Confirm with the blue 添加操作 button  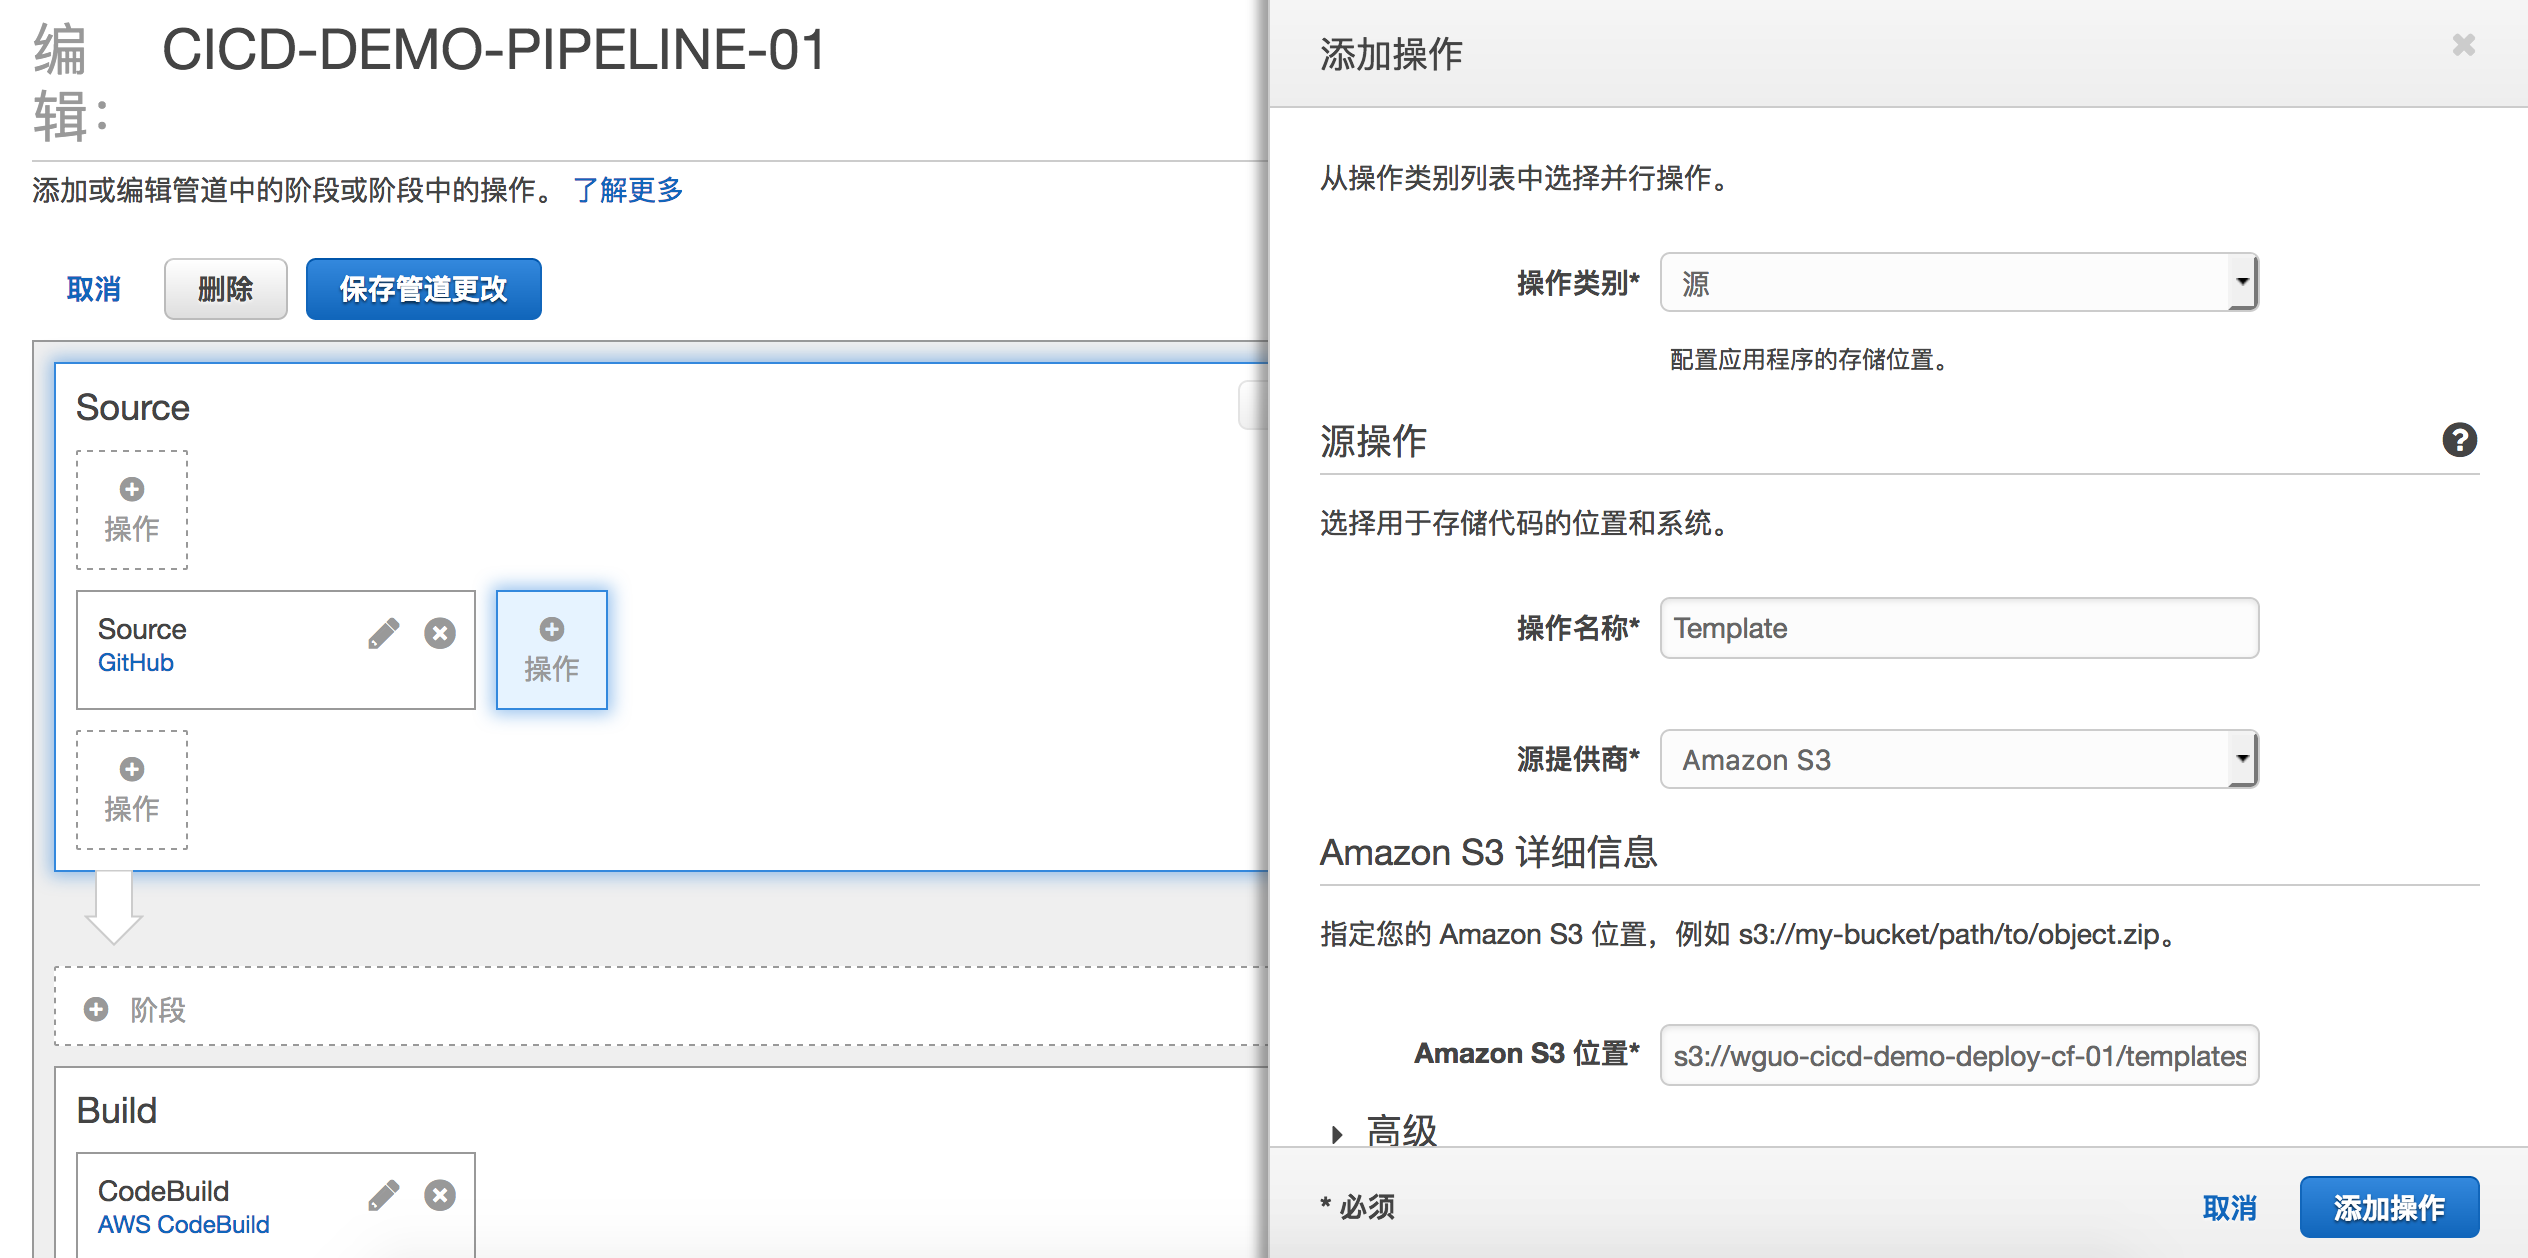click(2388, 1207)
